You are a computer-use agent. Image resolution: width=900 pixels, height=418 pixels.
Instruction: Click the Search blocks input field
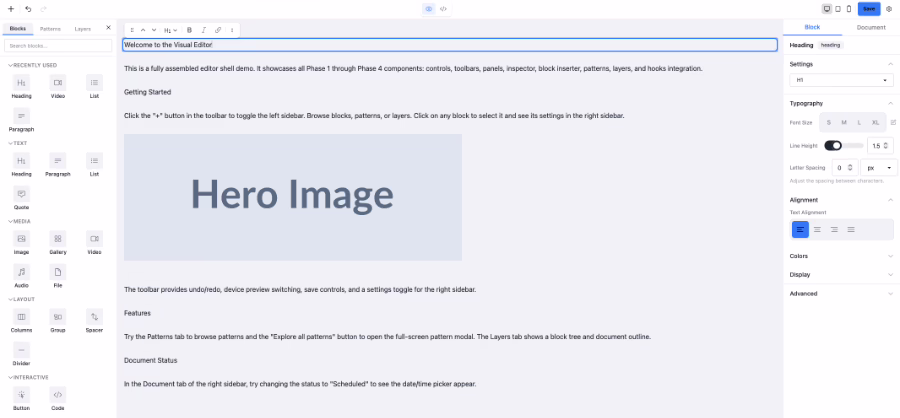pos(58,46)
